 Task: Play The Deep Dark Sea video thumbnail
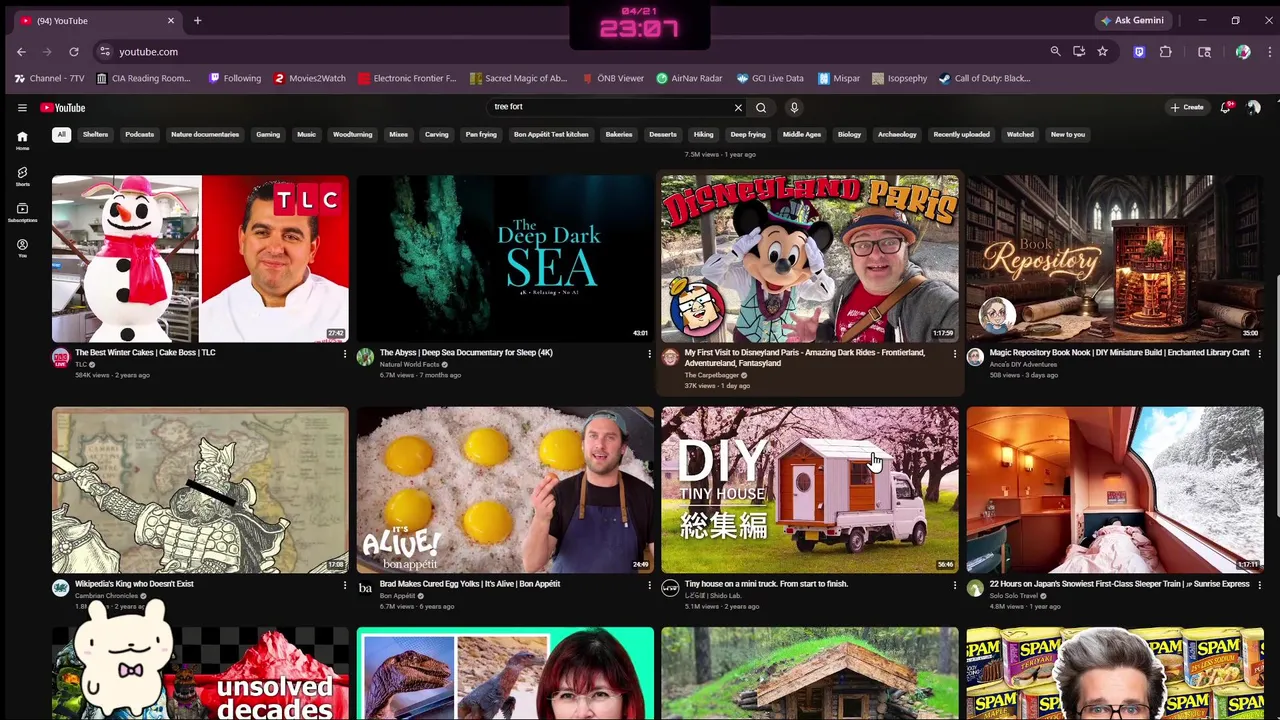click(505, 258)
